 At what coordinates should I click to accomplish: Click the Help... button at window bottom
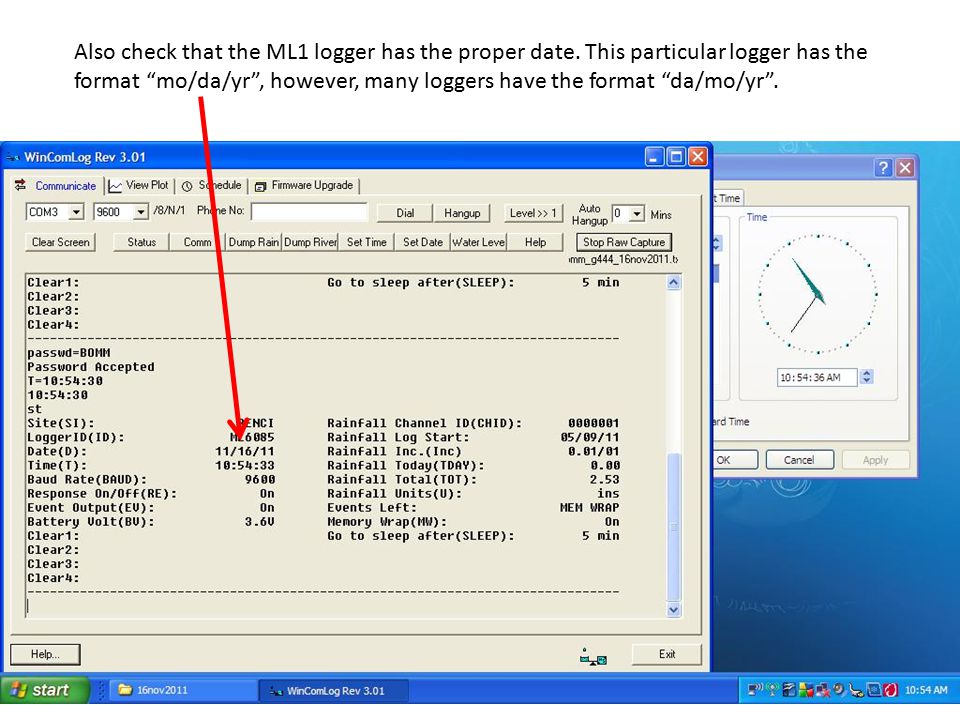coord(45,654)
